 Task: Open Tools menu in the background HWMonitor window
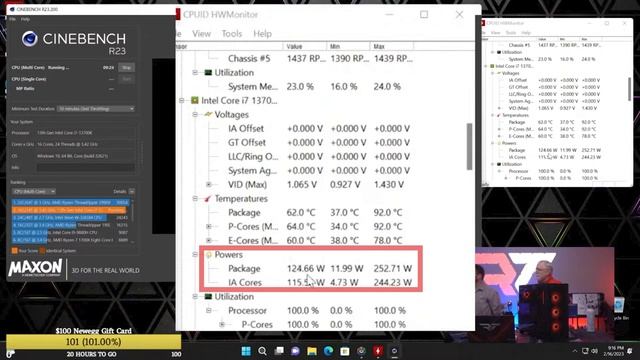point(511,33)
